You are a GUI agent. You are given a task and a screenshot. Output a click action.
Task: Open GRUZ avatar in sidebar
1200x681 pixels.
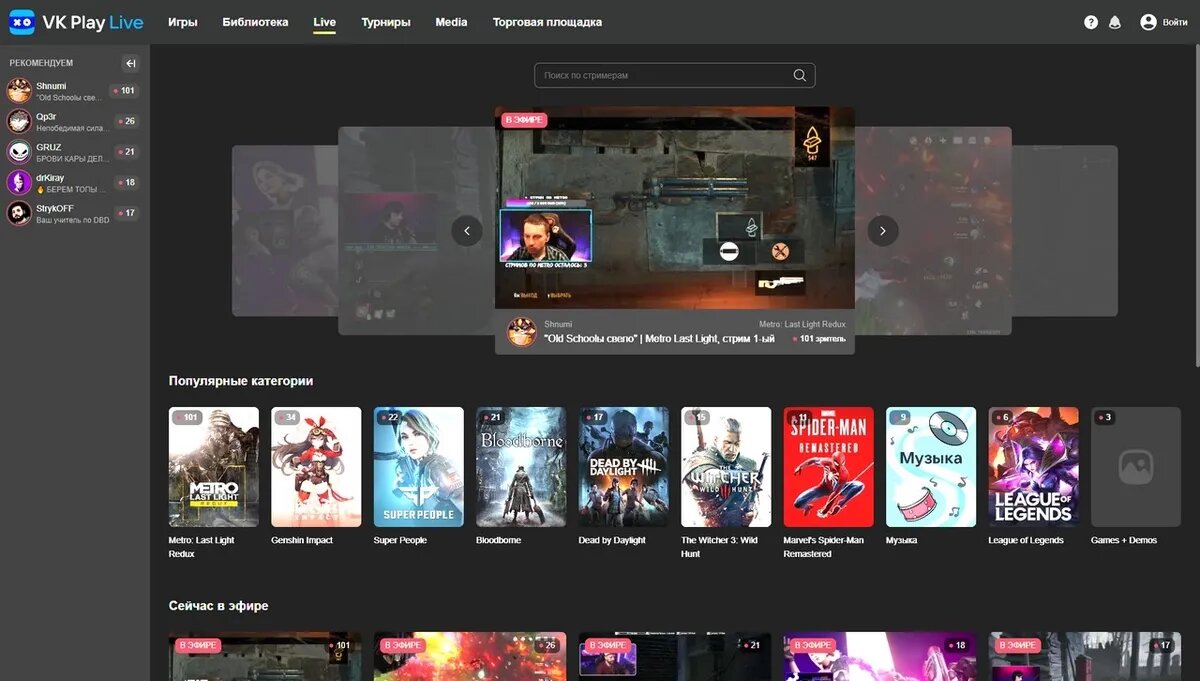coord(19,152)
